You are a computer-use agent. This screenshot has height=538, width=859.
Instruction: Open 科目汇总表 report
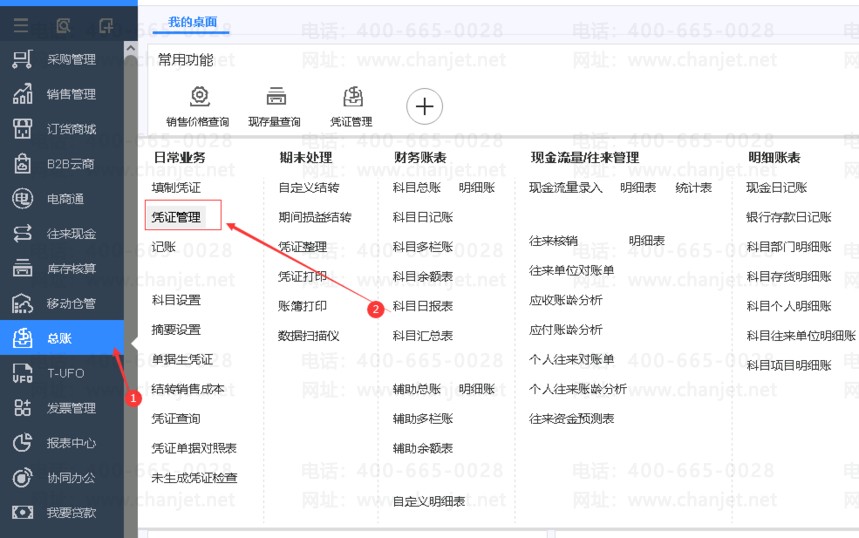click(x=423, y=336)
